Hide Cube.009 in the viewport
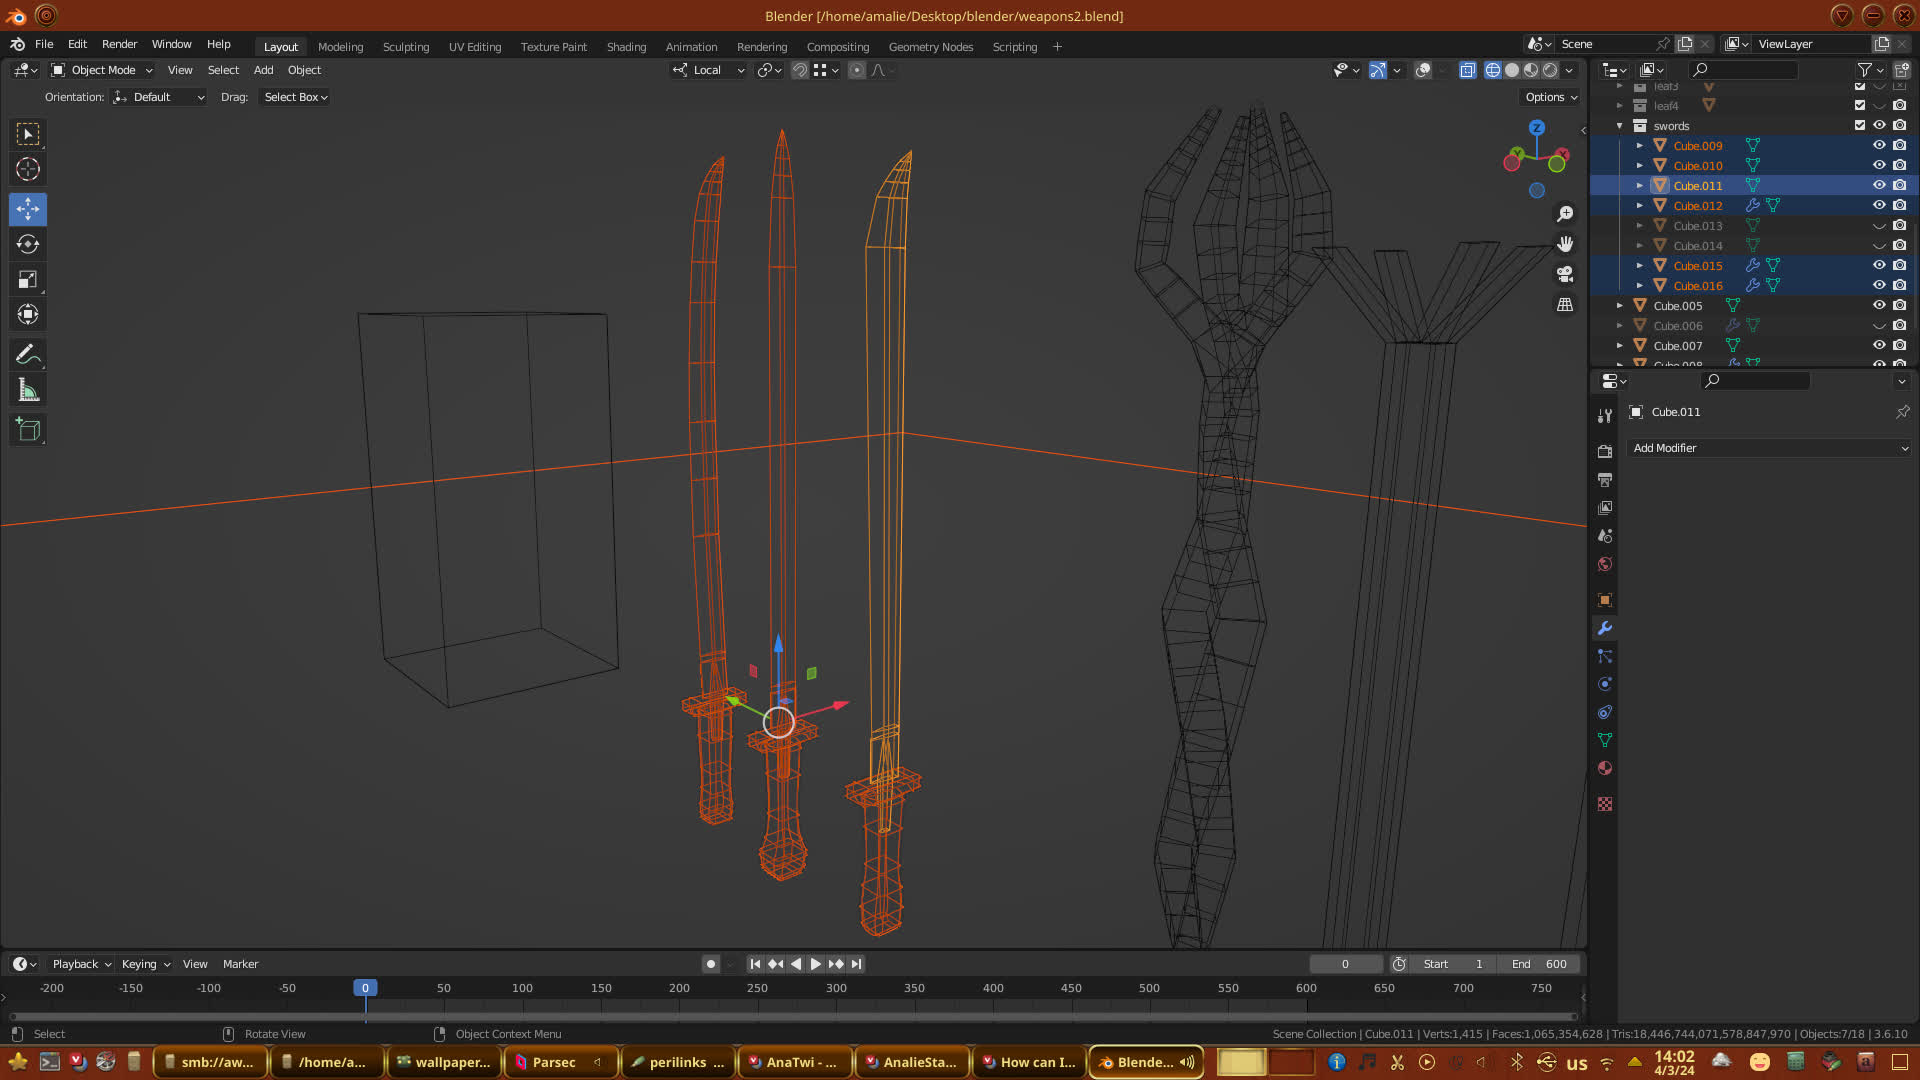Viewport: 1920px width, 1080px height. [x=1879, y=145]
